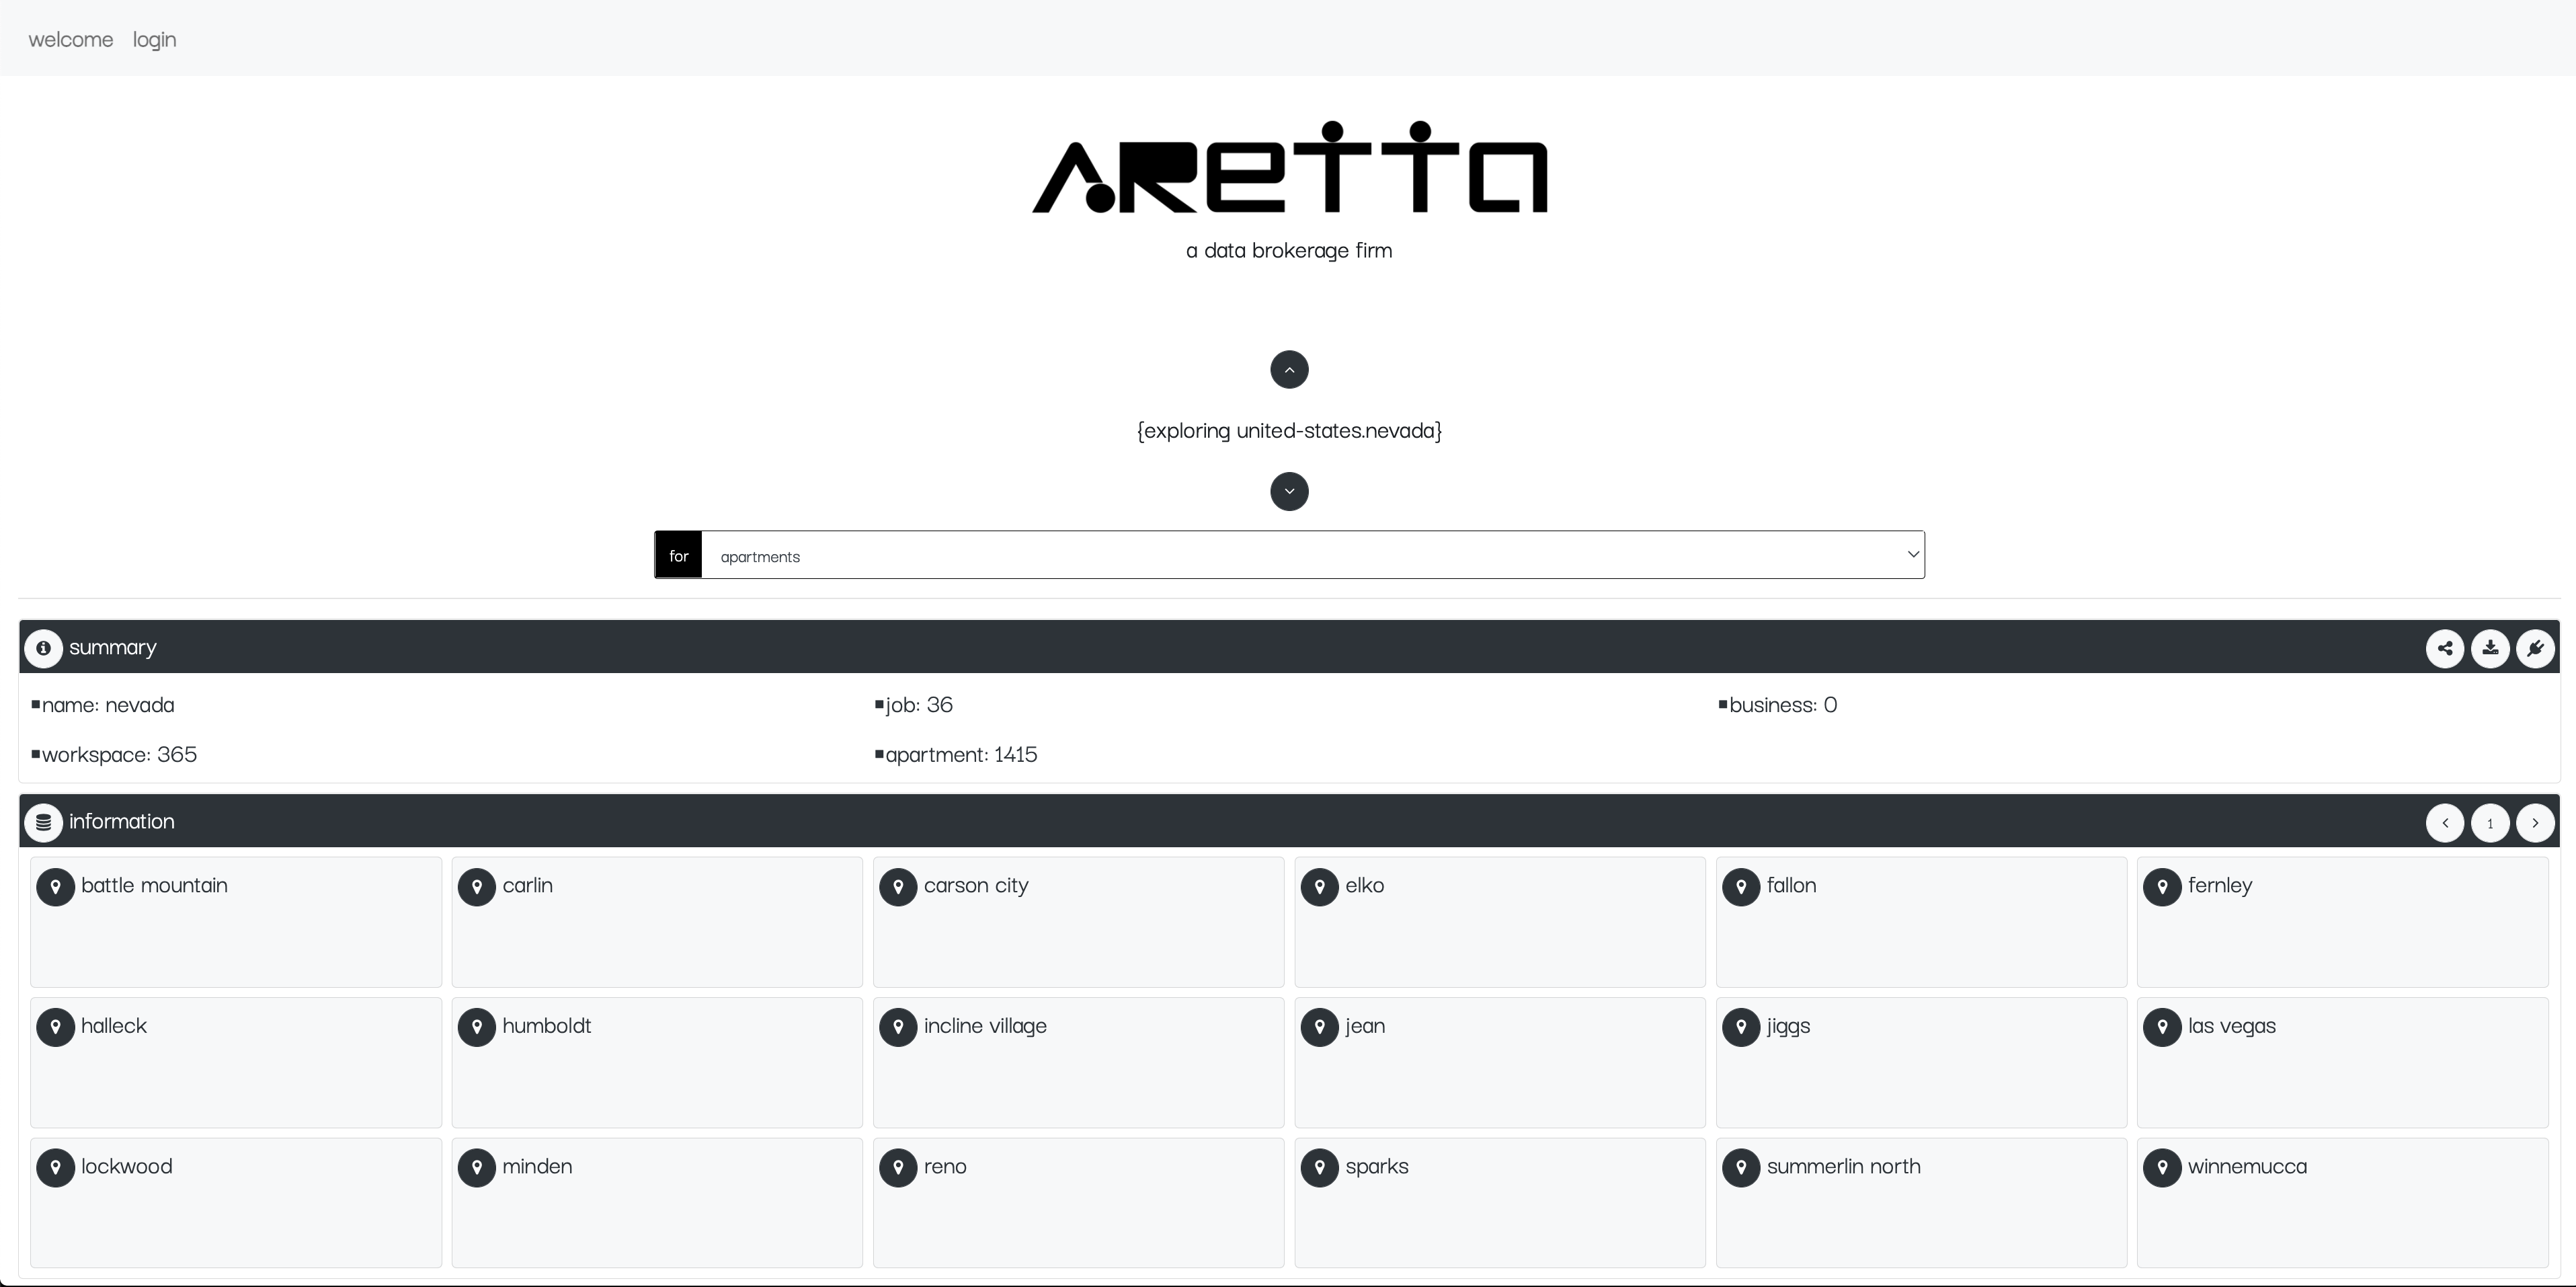Click the reno location pin icon
Image resolution: width=2576 pixels, height=1287 pixels.
[x=898, y=1168]
